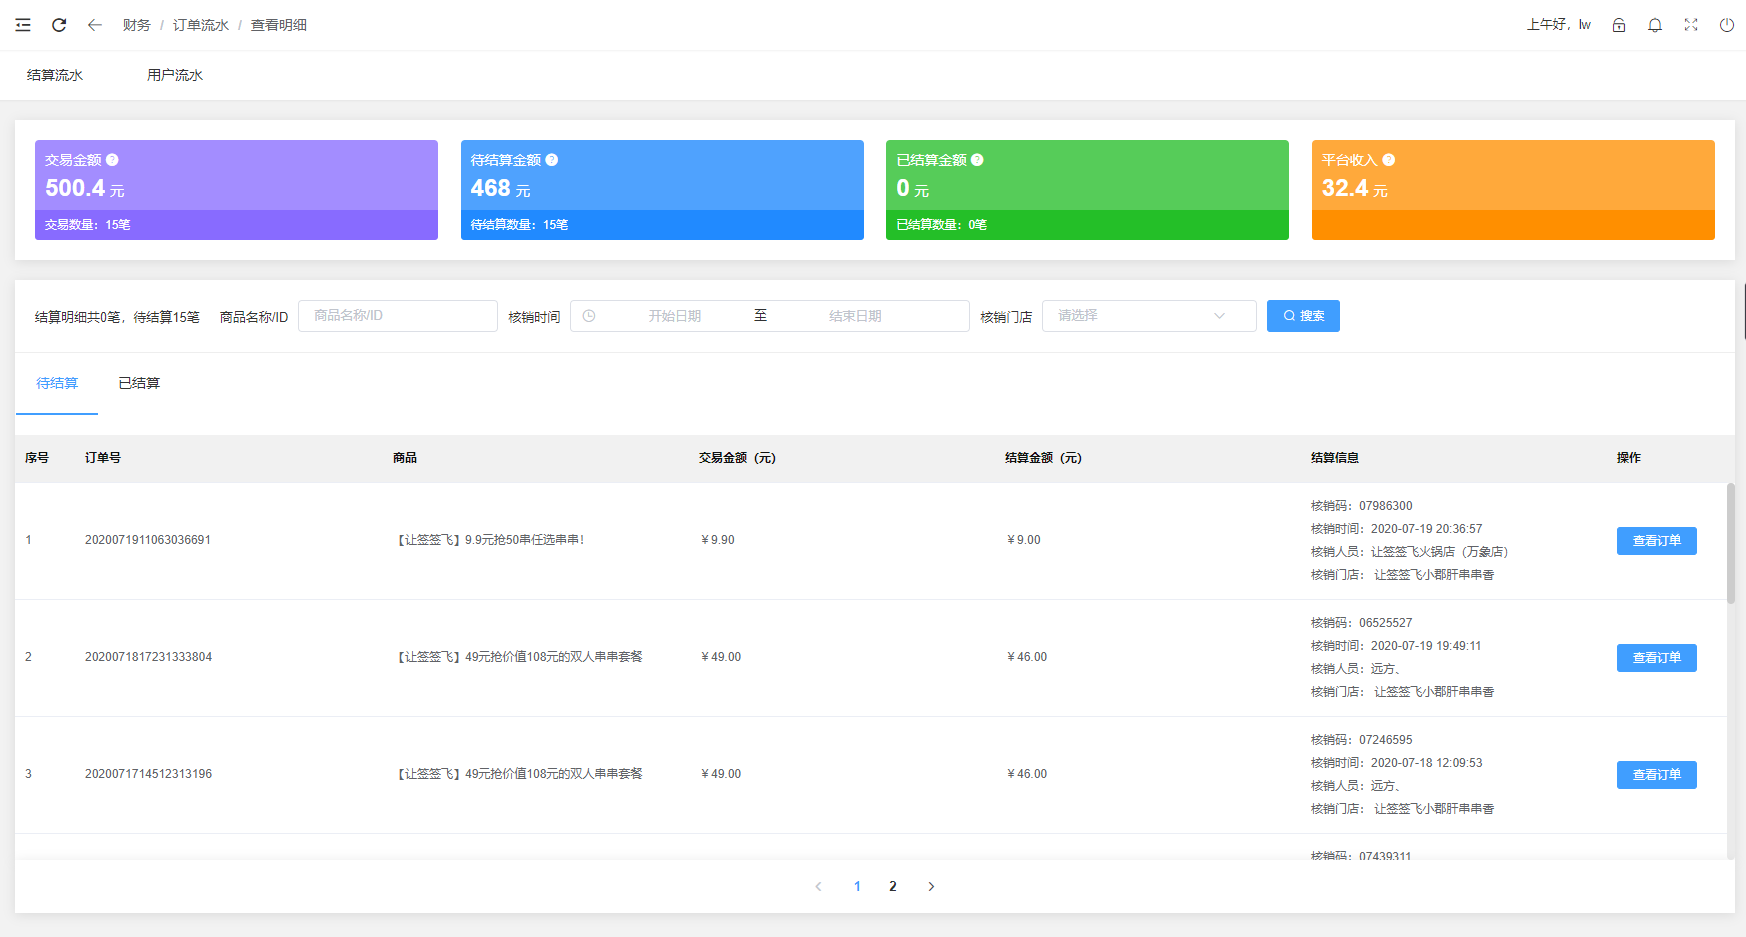Open the notifications bell

(x=1655, y=25)
